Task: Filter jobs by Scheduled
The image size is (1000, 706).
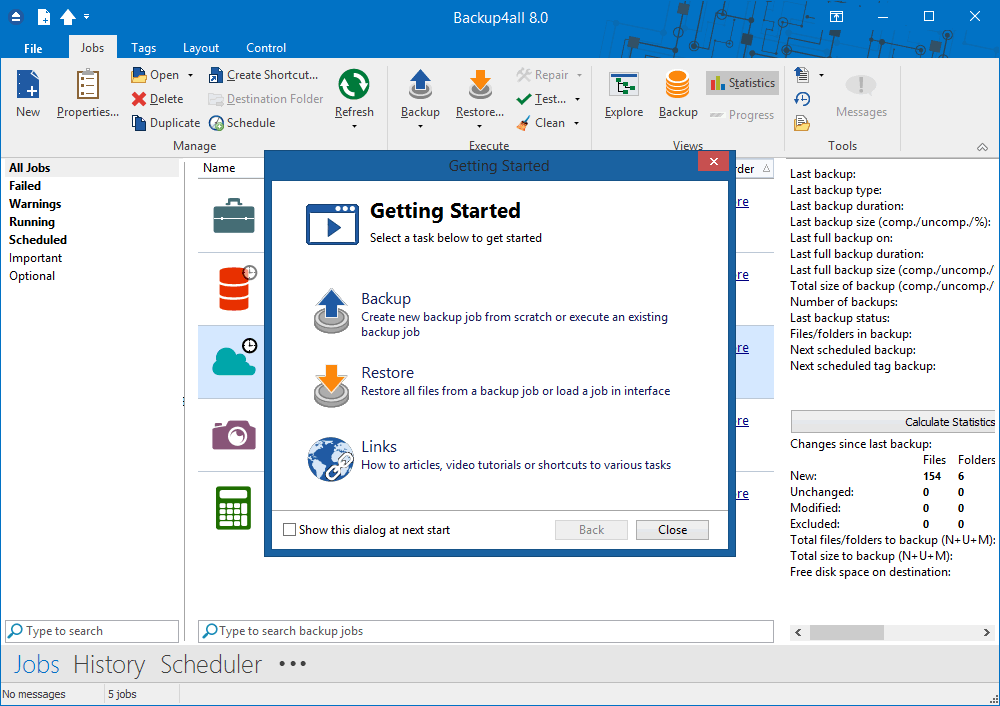Action: tap(38, 239)
